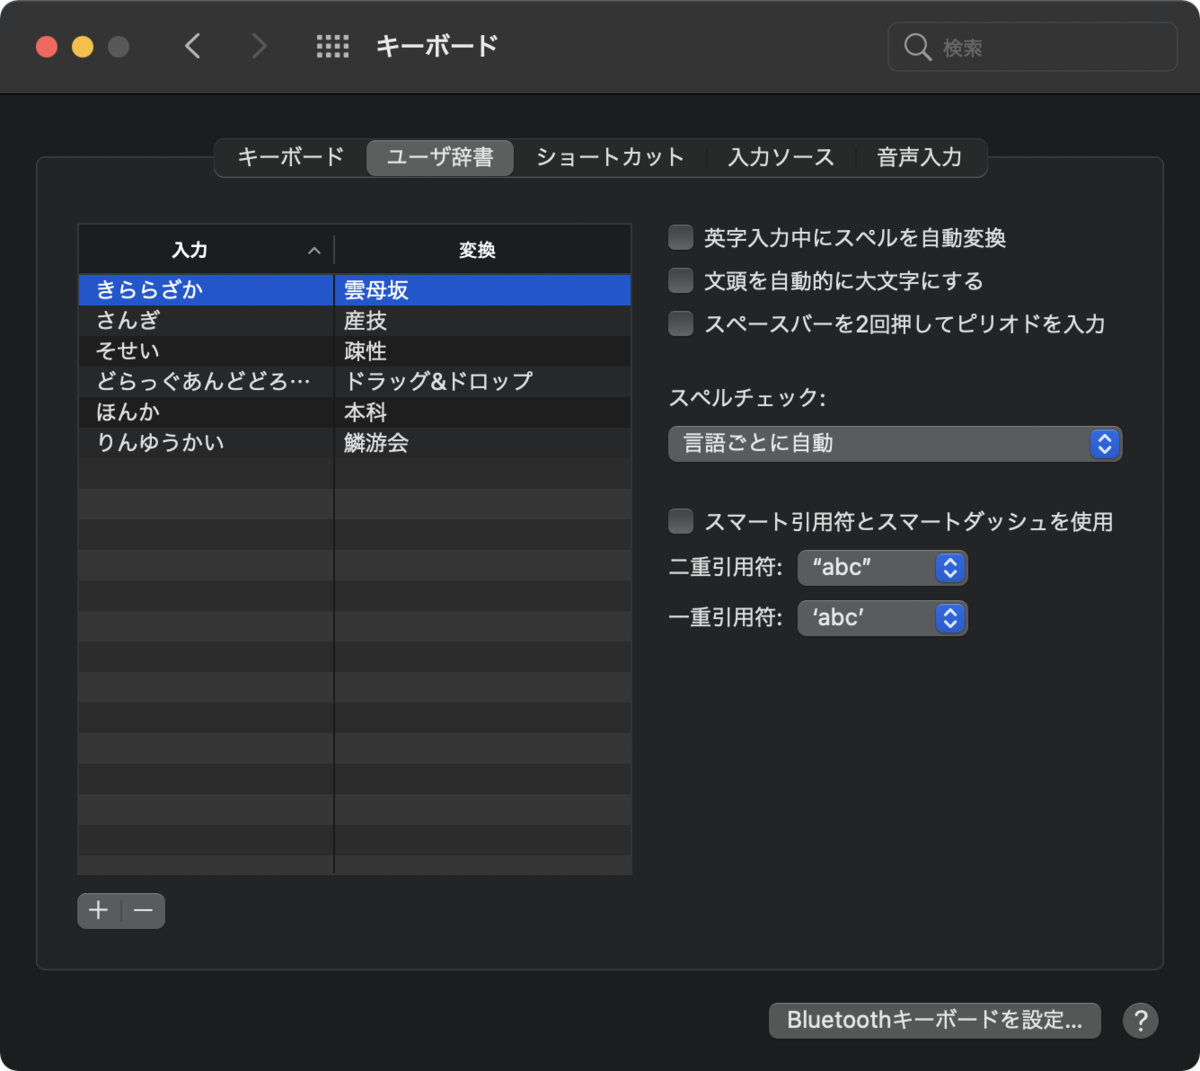This screenshot has width=1200, height=1071.
Task: Switch to the 入力ソース tab
Action: [780, 157]
